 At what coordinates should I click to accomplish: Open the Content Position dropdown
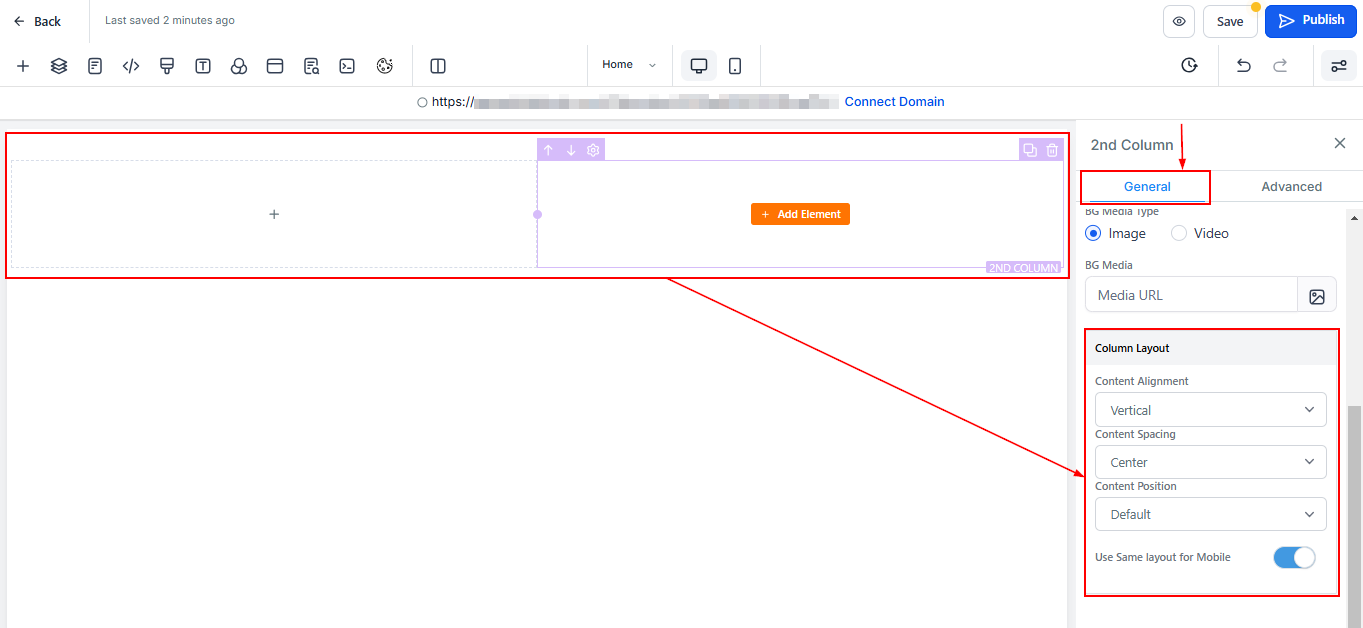(x=1210, y=514)
